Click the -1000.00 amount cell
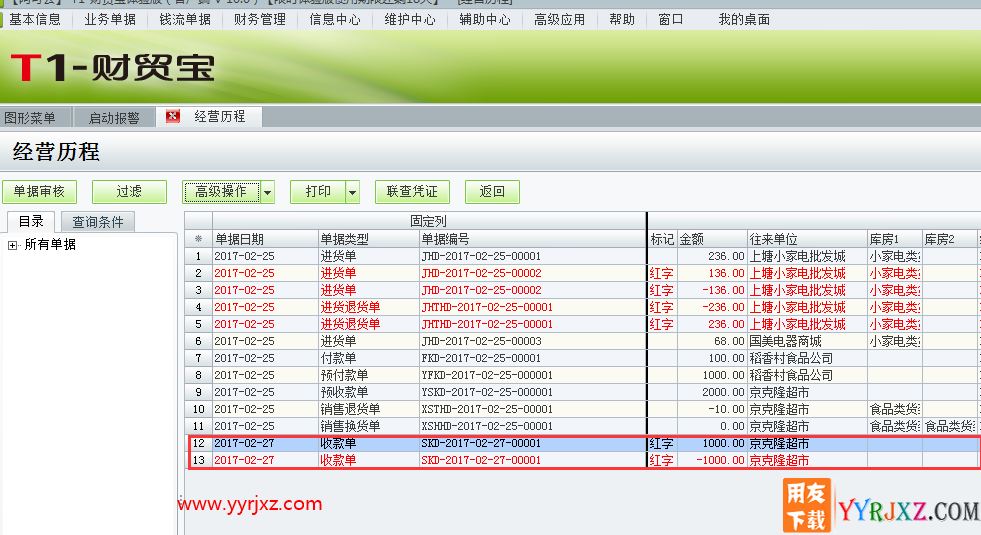Image resolution: width=981 pixels, height=535 pixels. click(x=713, y=460)
